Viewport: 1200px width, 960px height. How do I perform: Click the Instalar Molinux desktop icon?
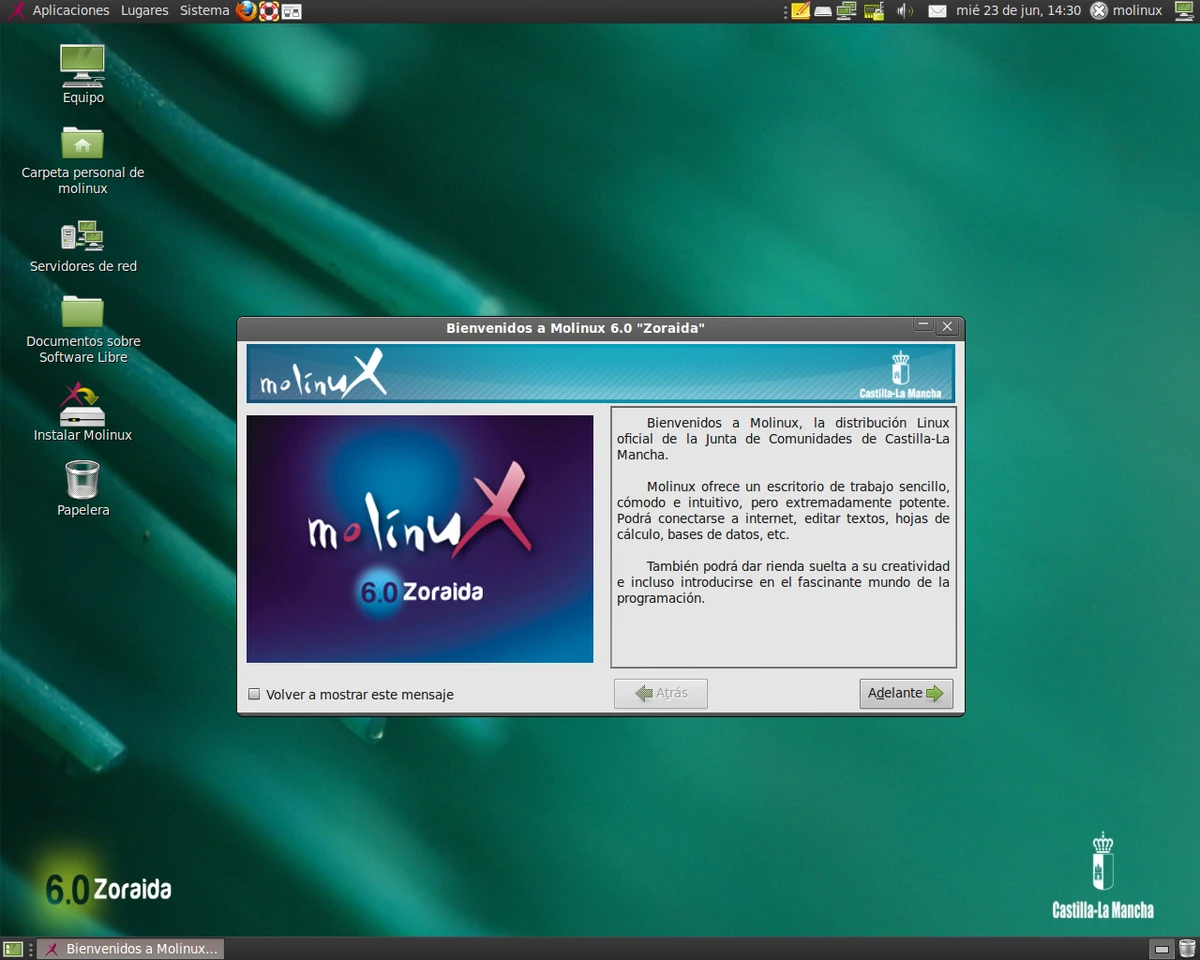coord(83,412)
